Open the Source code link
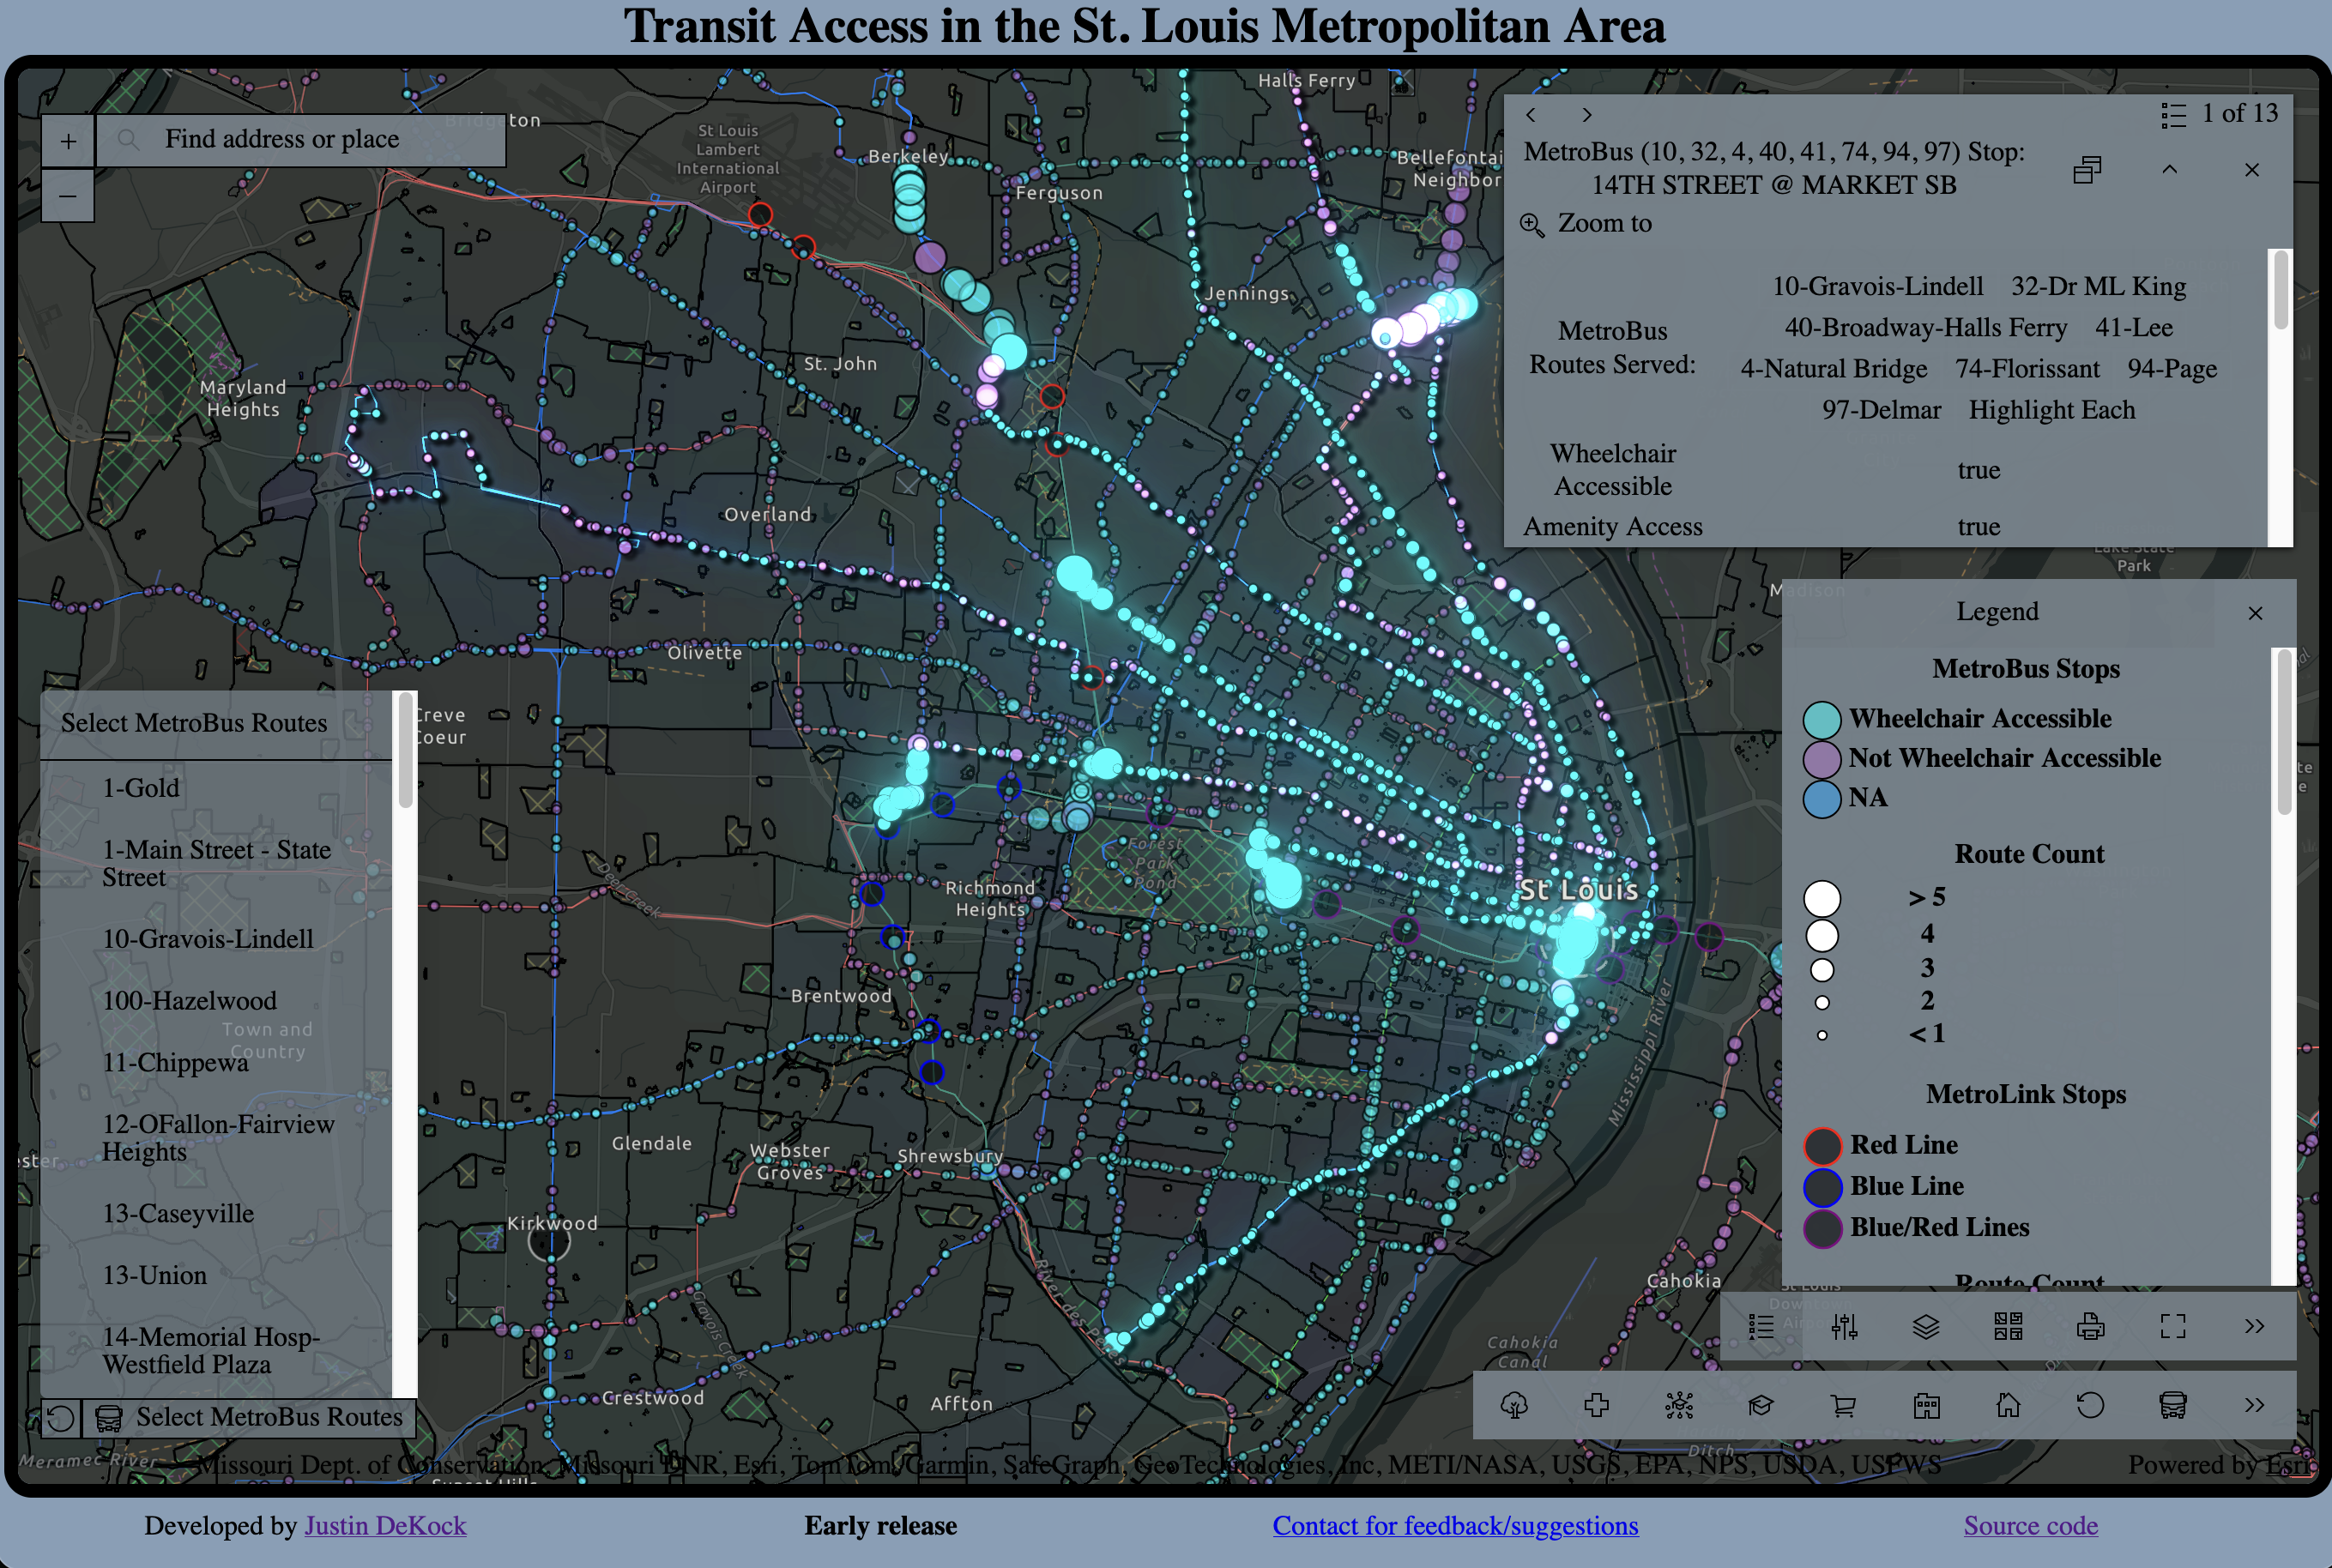Screen dimensions: 2332x1568 click(2030, 1525)
